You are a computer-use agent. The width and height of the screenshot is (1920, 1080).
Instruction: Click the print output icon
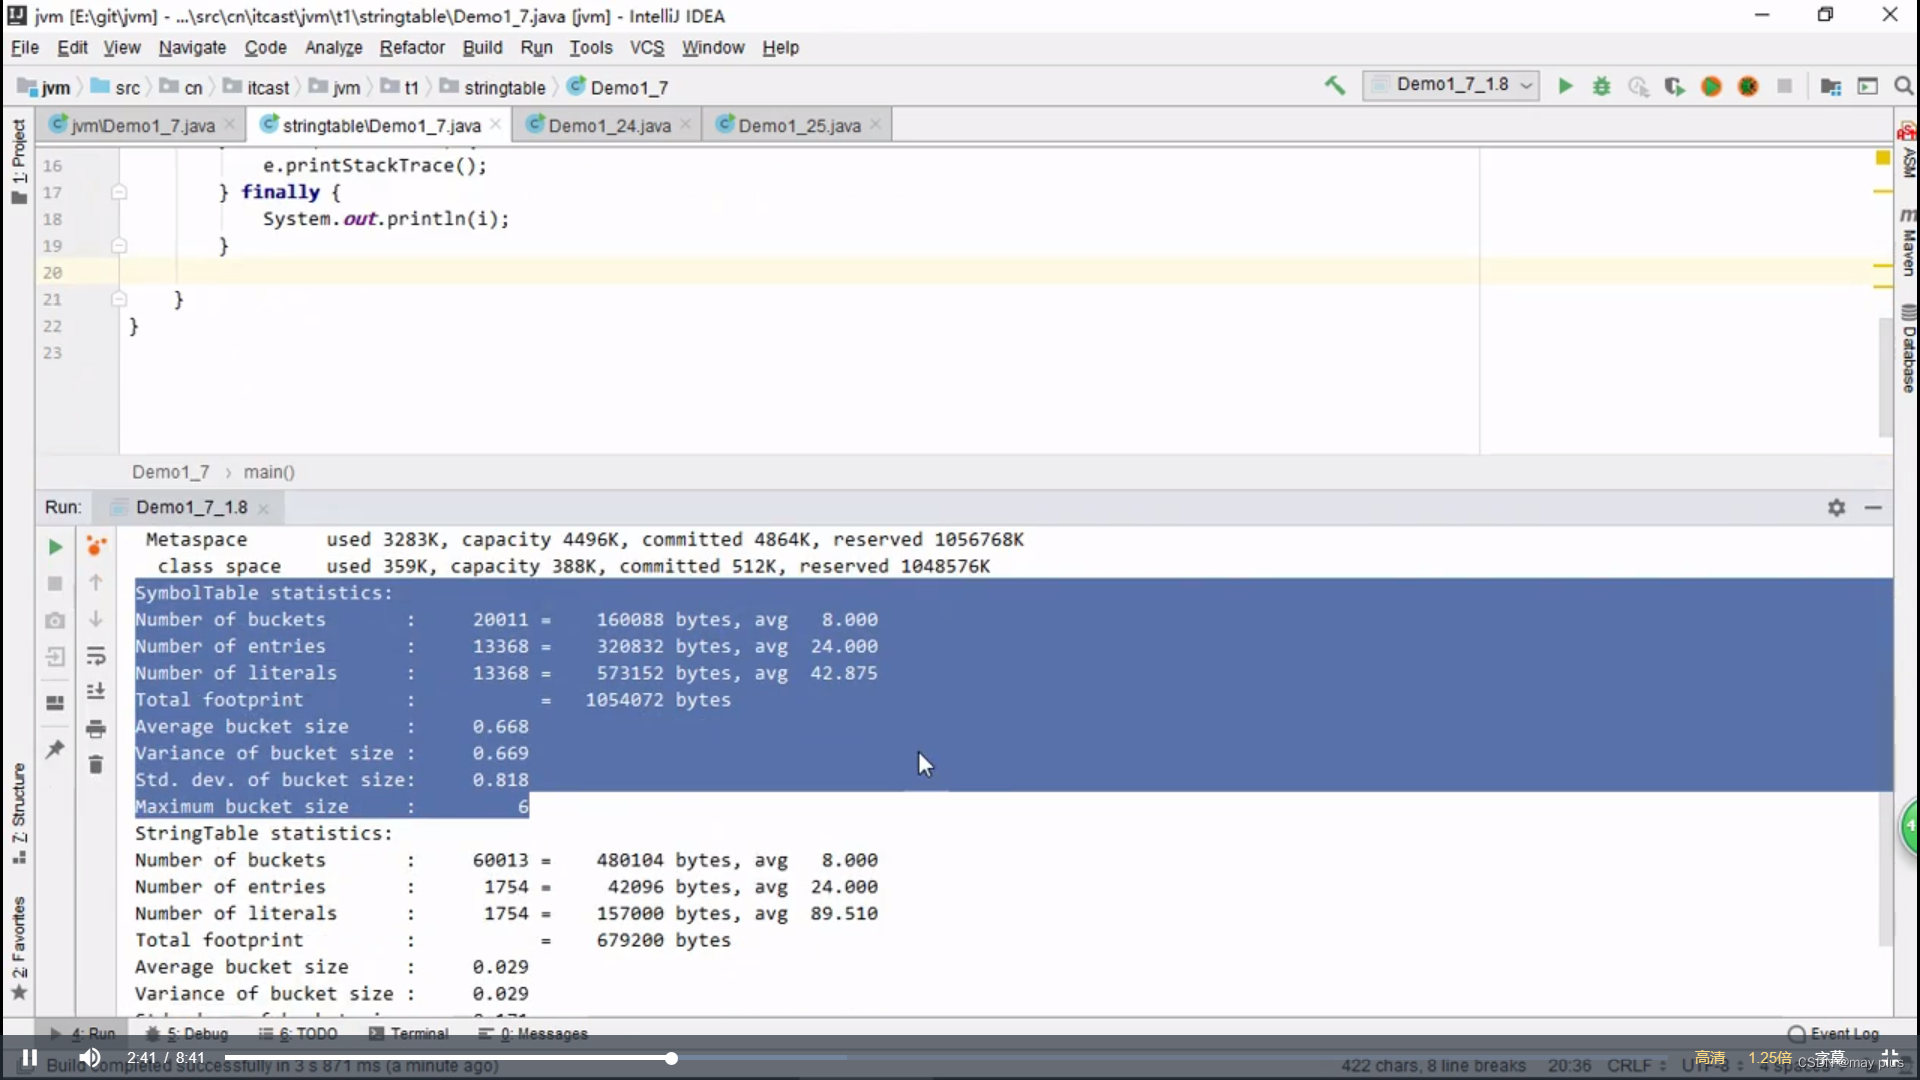tap(96, 729)
